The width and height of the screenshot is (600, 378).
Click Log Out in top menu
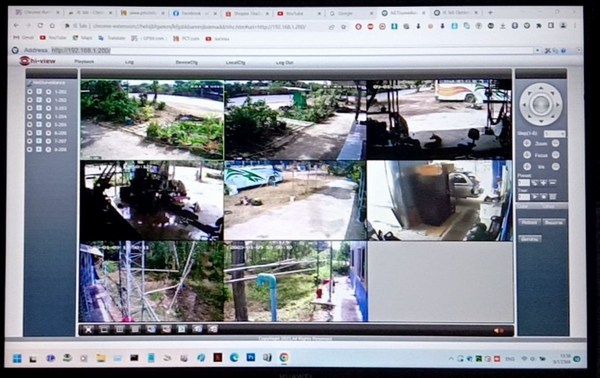(x=284, y=62)
